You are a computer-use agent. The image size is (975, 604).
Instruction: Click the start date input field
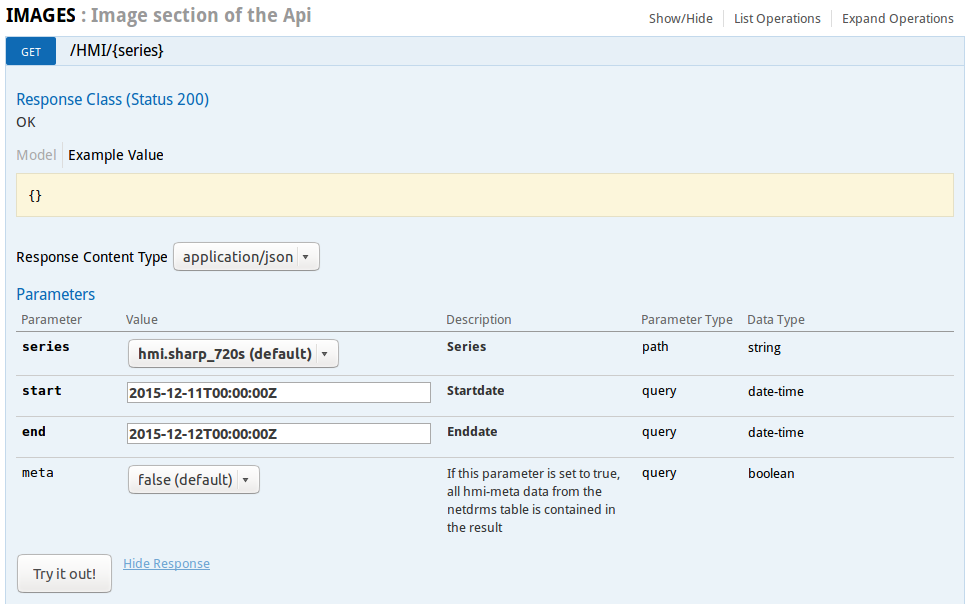(279, 392)
